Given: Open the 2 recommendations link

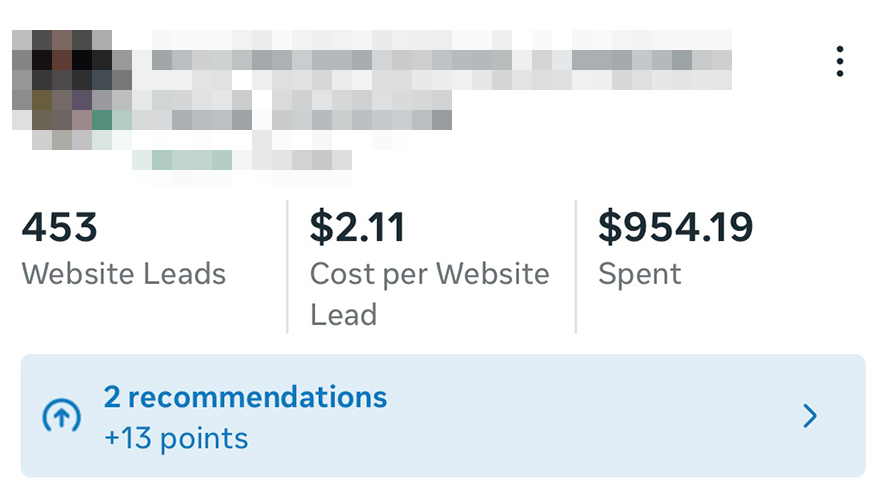Looking at the screenshot, I should (x=245, y=397).
